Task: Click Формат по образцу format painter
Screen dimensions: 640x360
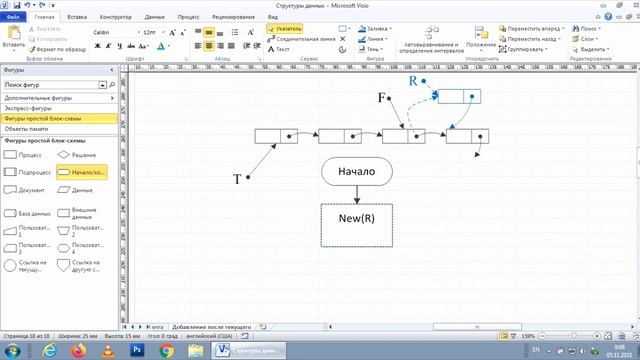Action: click(x=58, y=49)
